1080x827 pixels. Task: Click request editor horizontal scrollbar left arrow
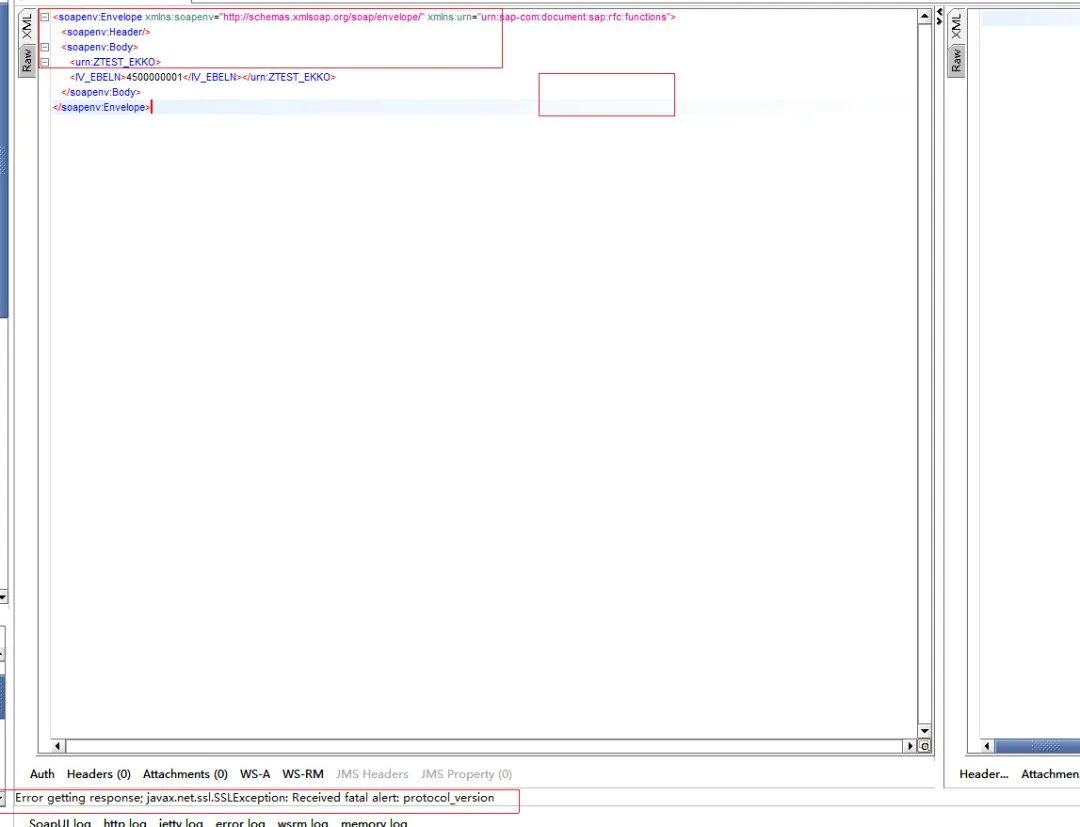(58, 746)
